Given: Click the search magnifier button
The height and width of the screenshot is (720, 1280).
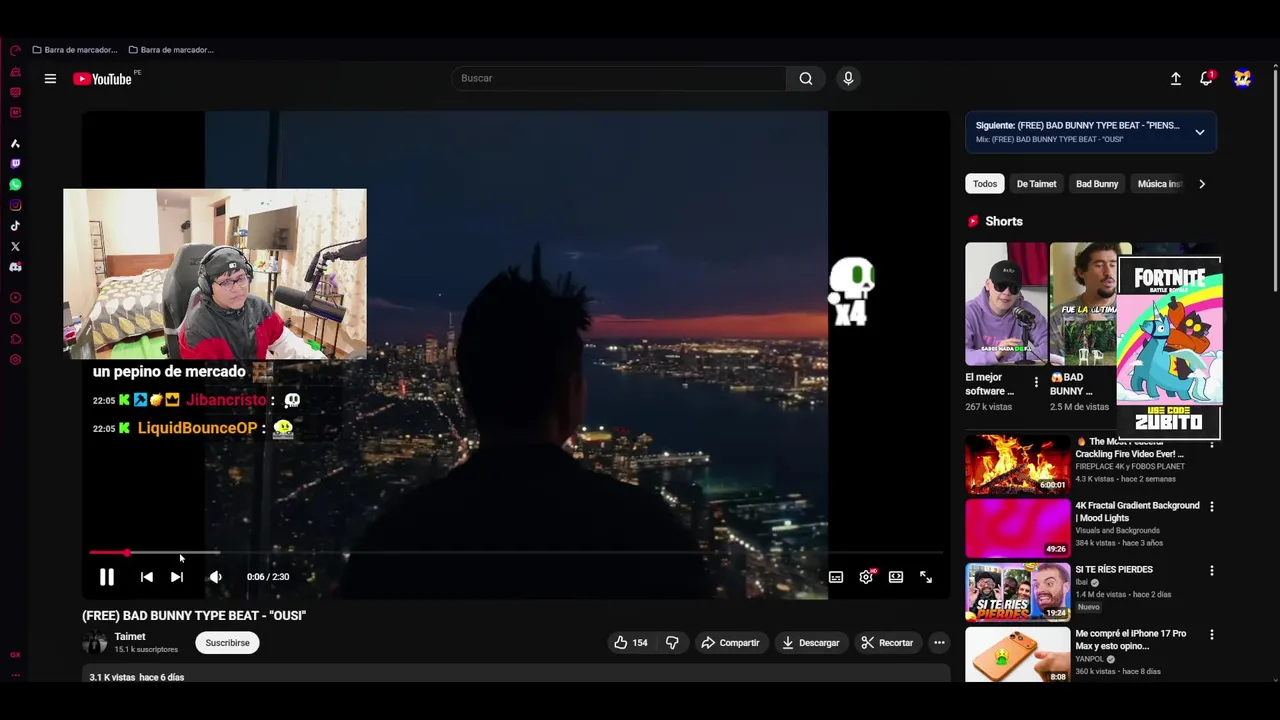Looking at the screenshot, I should 806,79.
